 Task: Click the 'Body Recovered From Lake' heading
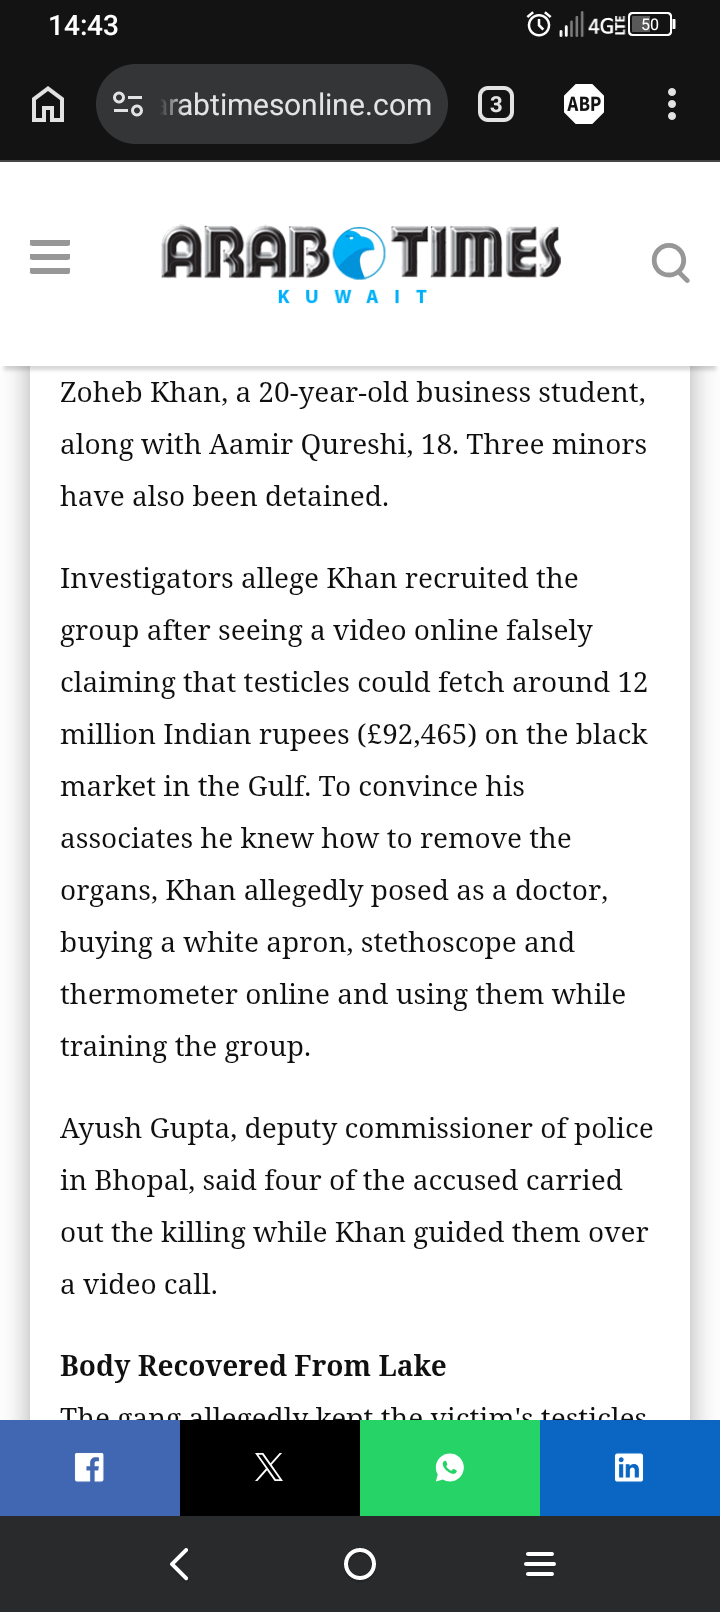253,1365
